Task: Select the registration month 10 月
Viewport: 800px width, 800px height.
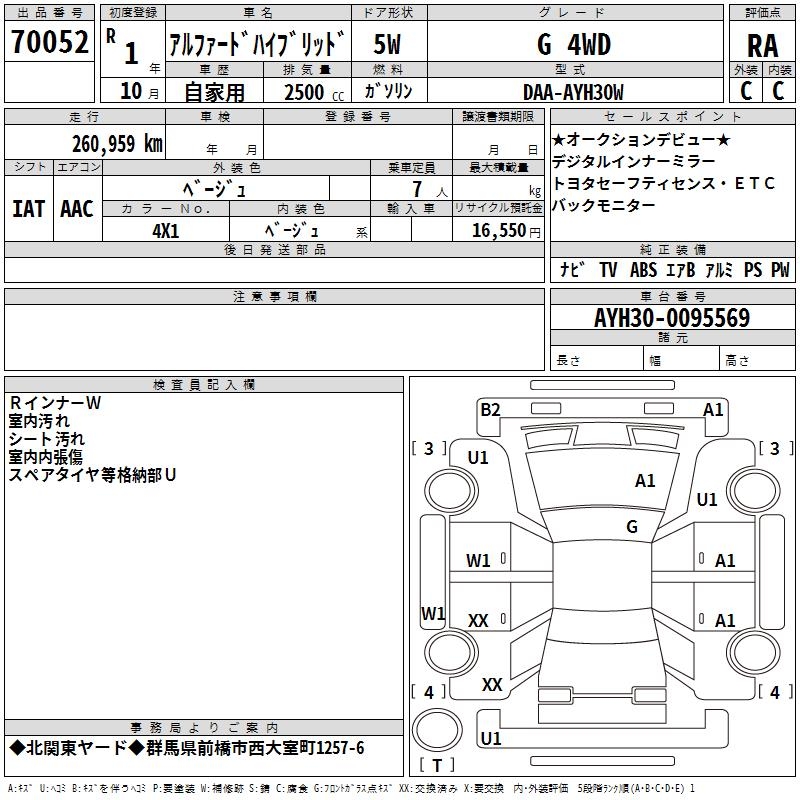Action: [x=139, y=91]
